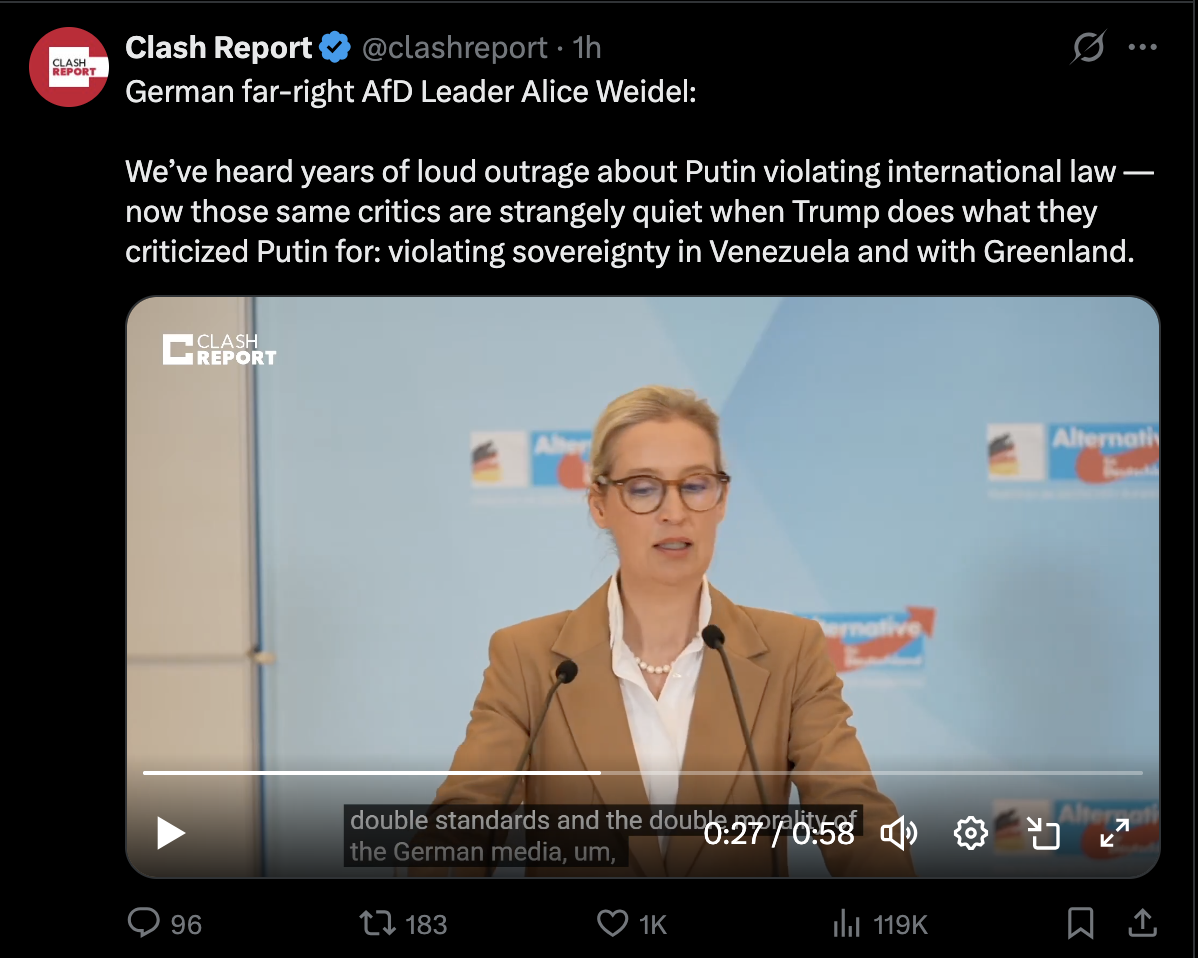
Task: Open the @clashreport handle link
Action: click(454, 48)
